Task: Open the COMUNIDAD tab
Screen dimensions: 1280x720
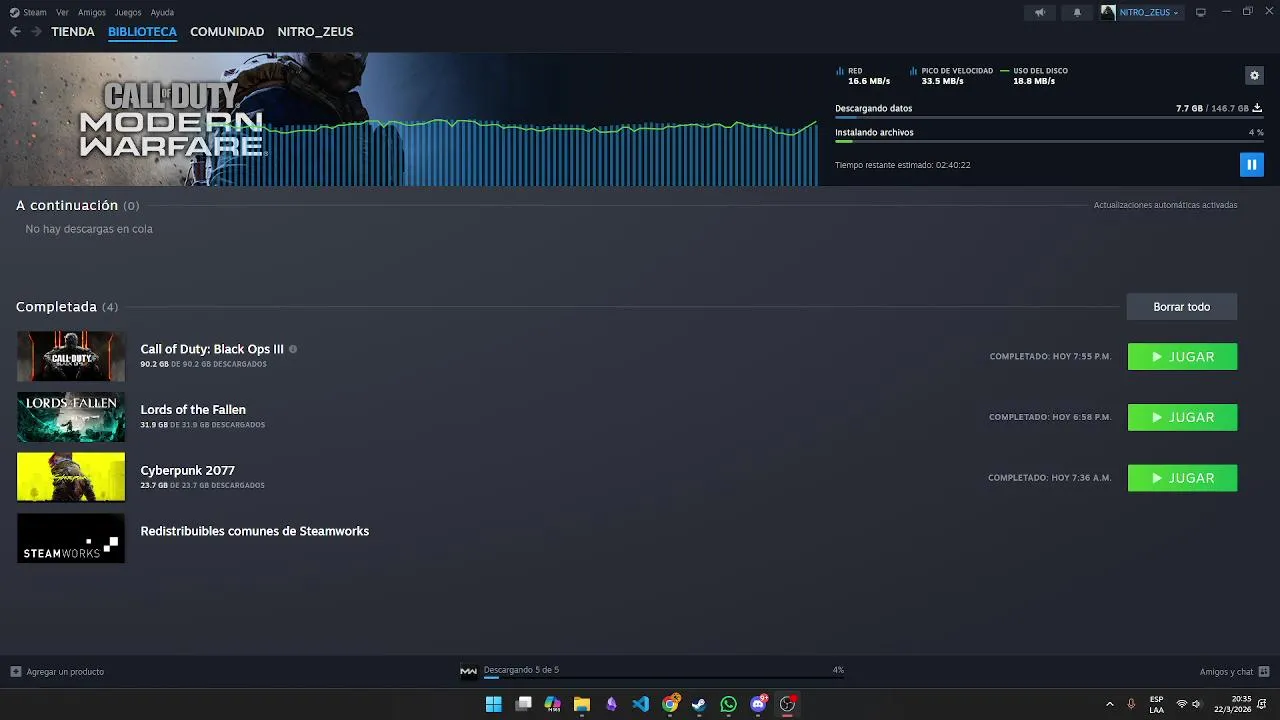Action: coord(227,31)
